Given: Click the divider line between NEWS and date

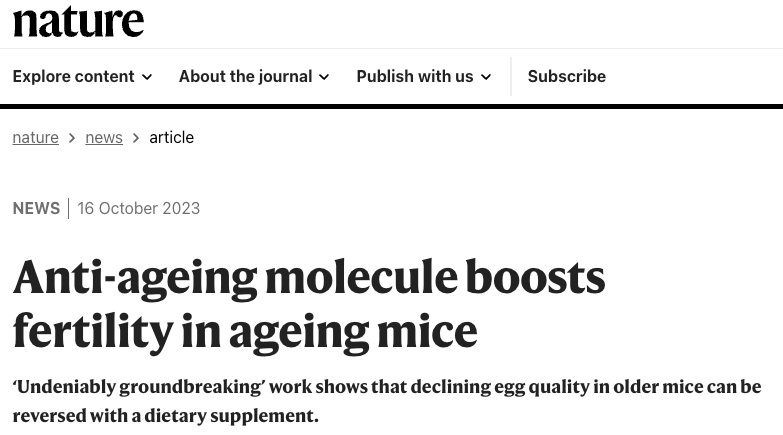Looking at the screenshot, I should point(69,208).
